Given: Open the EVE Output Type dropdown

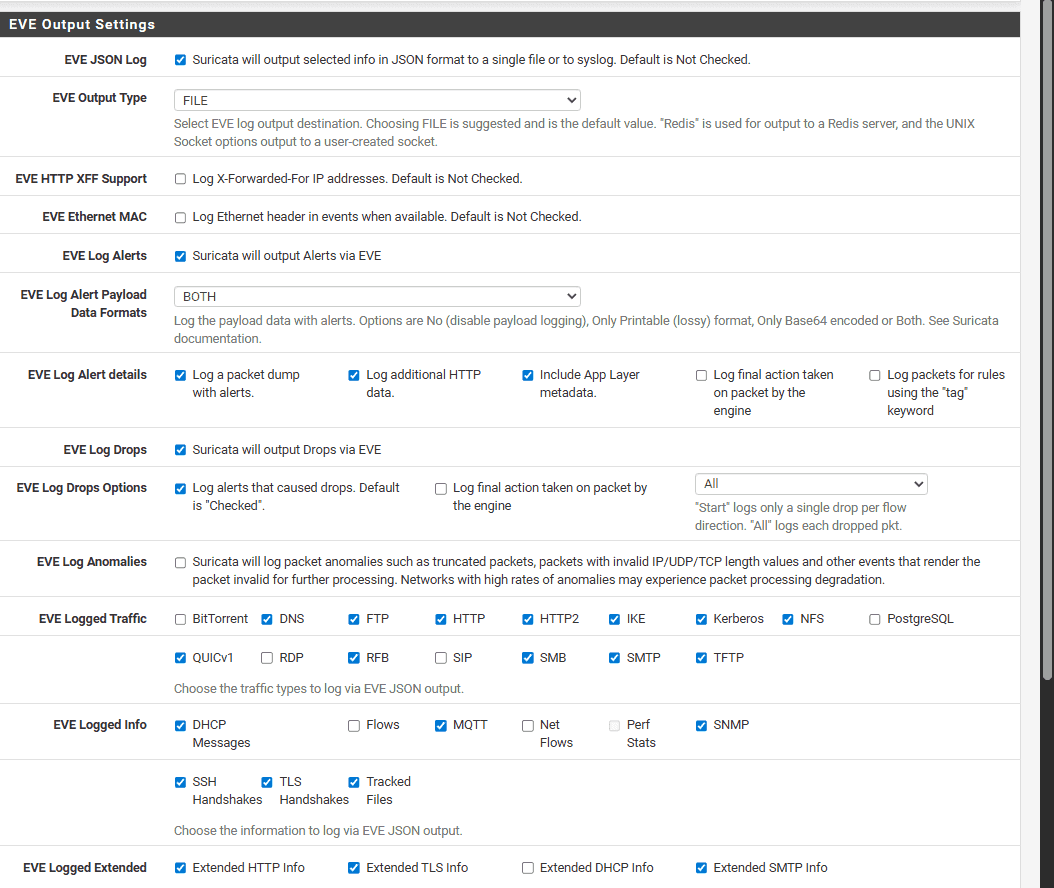Looking at the screenshot, I should click(x=377, y=100).
